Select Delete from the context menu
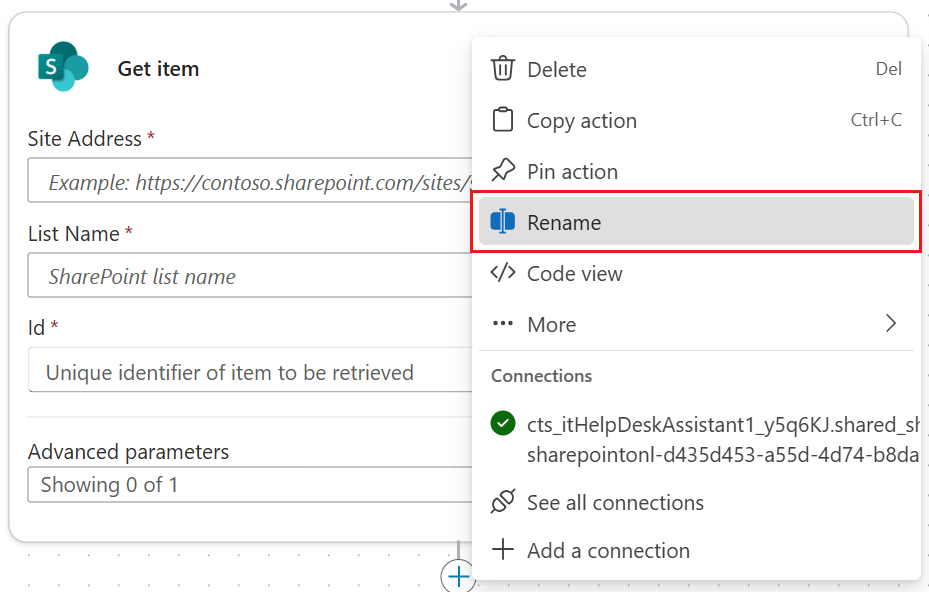Viewport: 929px width, 592px height. click(x=696, y=69)
